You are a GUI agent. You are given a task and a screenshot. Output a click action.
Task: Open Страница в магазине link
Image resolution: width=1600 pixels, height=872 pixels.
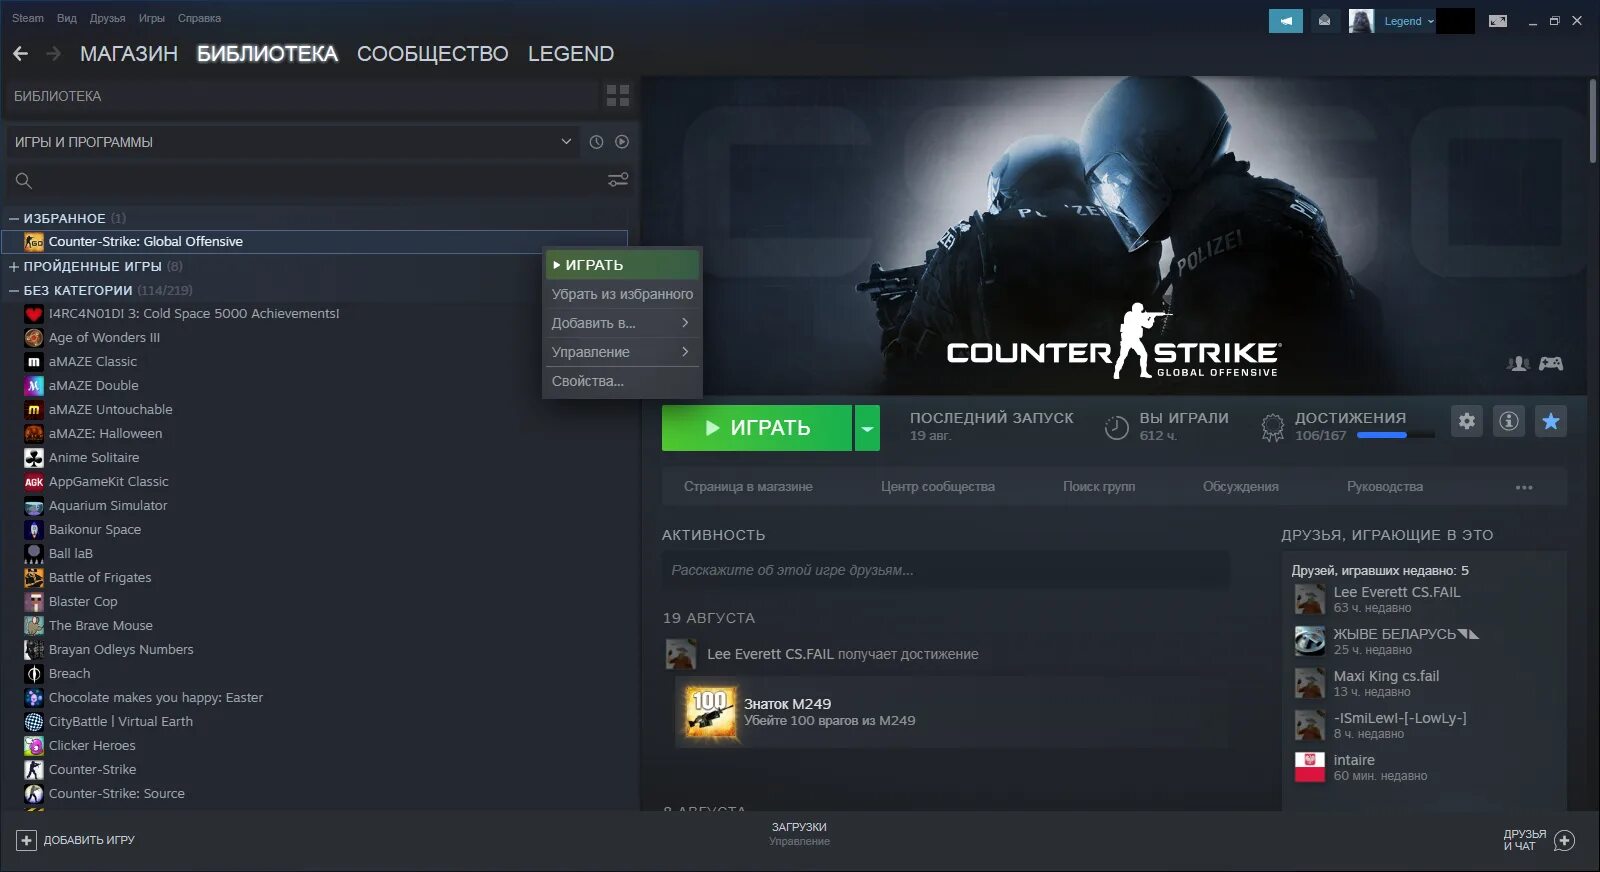pyautogui.click(x=748, y=487)
